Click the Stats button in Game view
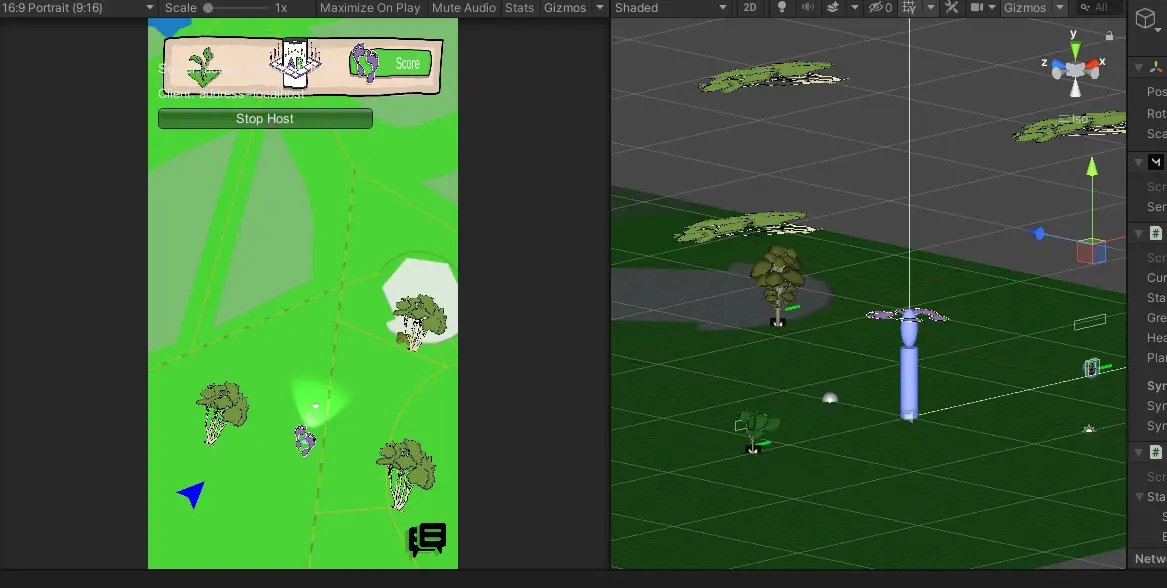1167x588 pixels. coord(519,8)
